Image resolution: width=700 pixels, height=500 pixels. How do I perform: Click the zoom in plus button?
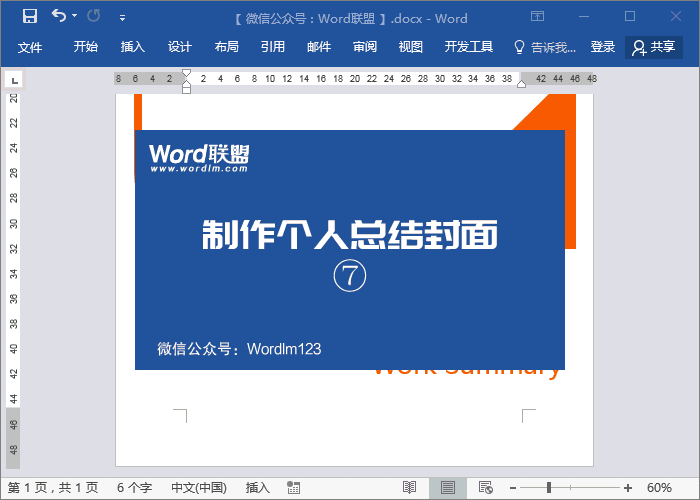coord(628,488)
